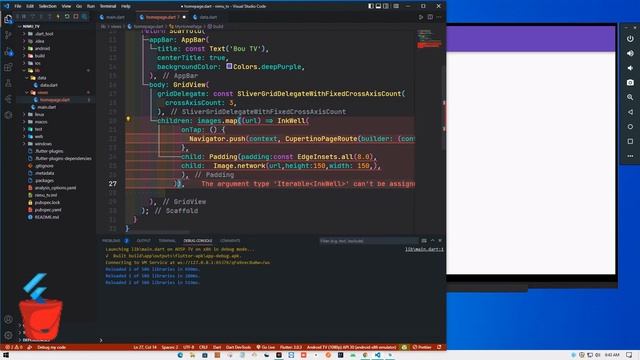Image resolution: width=640 pixels, height=360 pixels.
Task: Open the Testing flask view
Action: [8, 83]
